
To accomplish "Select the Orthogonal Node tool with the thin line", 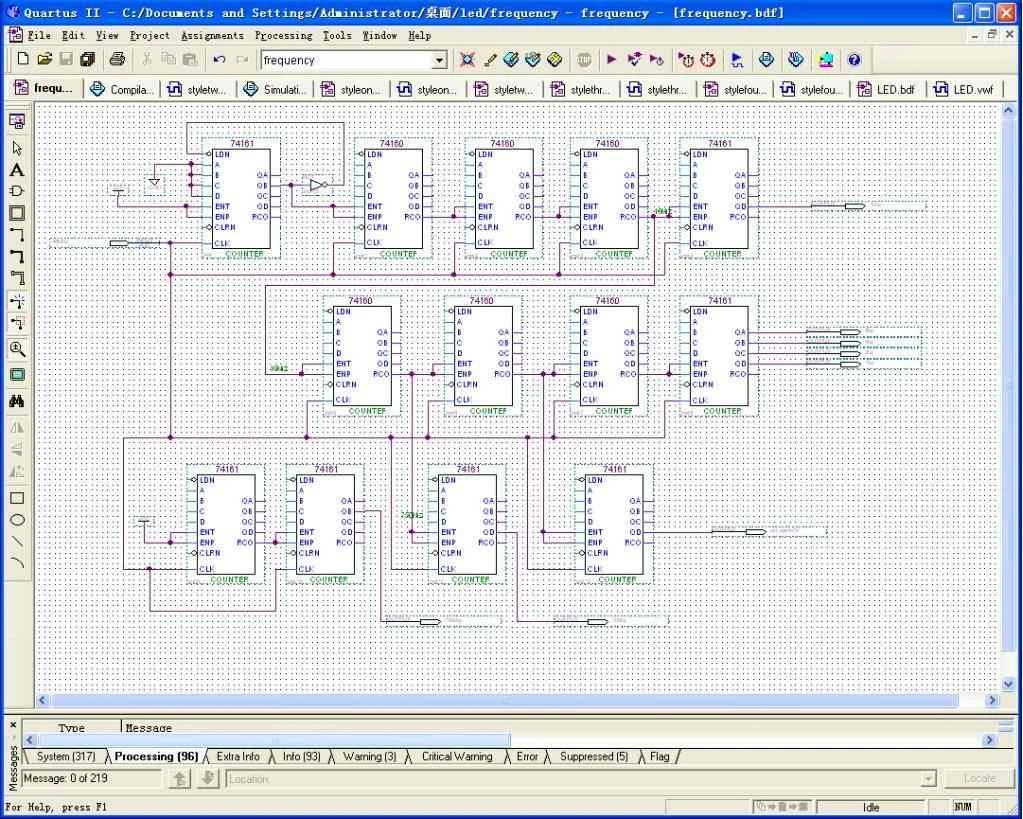I will 18,234.
